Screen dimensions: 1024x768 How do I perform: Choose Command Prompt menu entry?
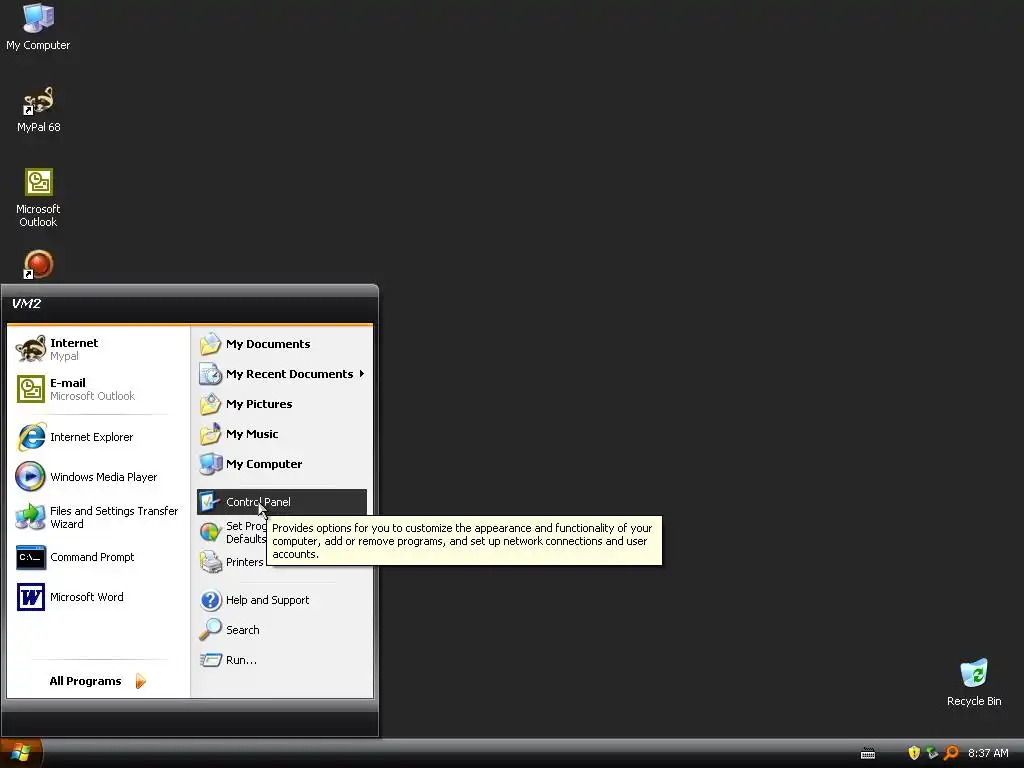tap(92, 557)
